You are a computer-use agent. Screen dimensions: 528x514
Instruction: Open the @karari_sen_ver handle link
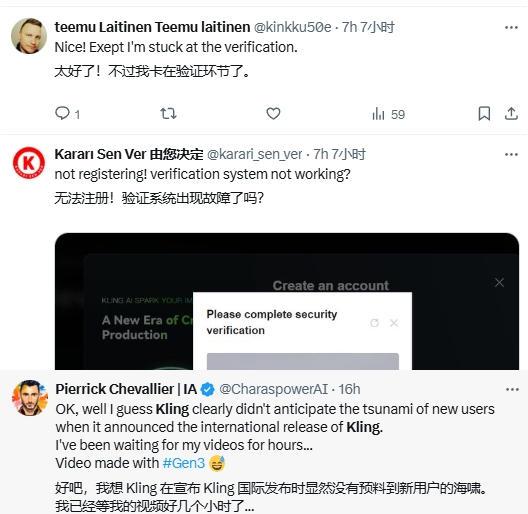click(x=255, y=154)
